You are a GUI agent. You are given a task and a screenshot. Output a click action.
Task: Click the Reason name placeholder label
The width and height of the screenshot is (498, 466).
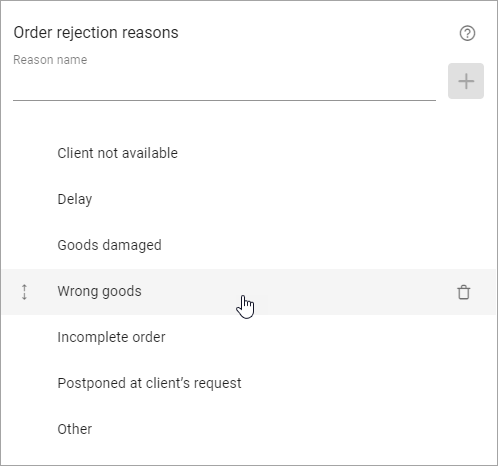pos(50,60)
